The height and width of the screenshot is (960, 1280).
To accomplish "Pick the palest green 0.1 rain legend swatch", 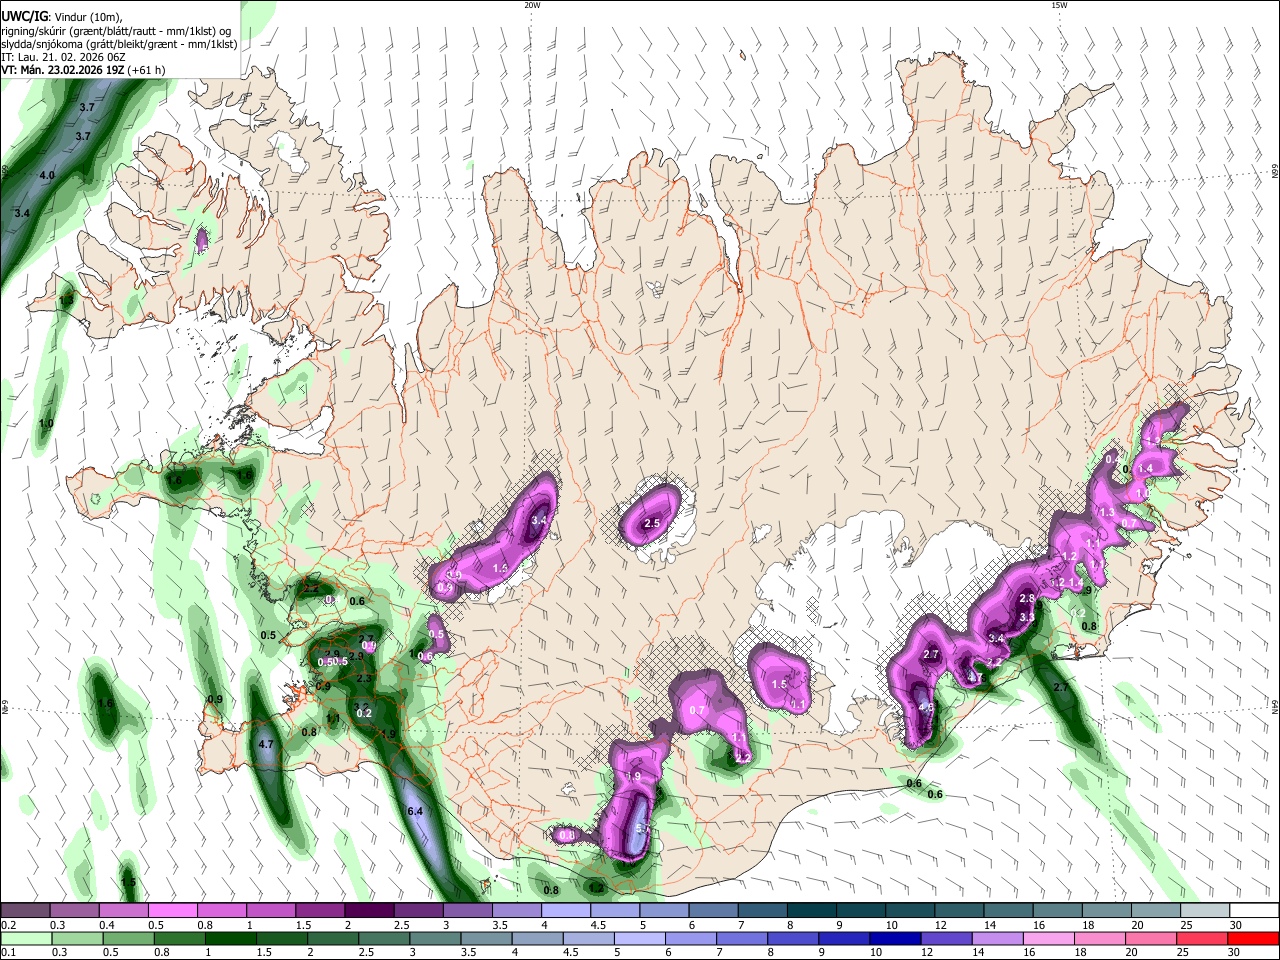I will click(x=25, y=939).
